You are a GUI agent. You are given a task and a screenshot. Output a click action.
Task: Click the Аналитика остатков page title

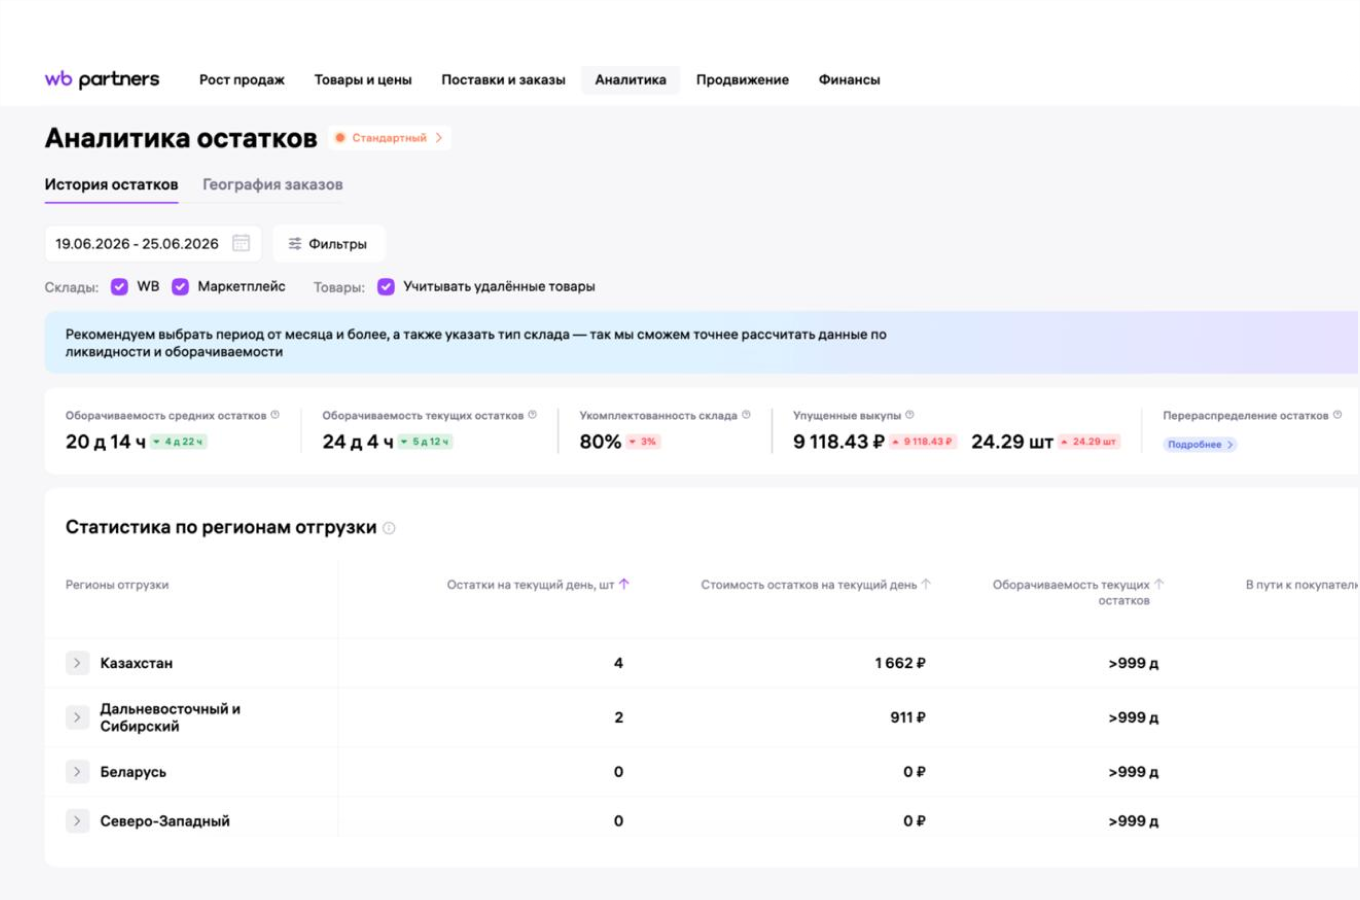pyautogui.click(x=181, y=138)
